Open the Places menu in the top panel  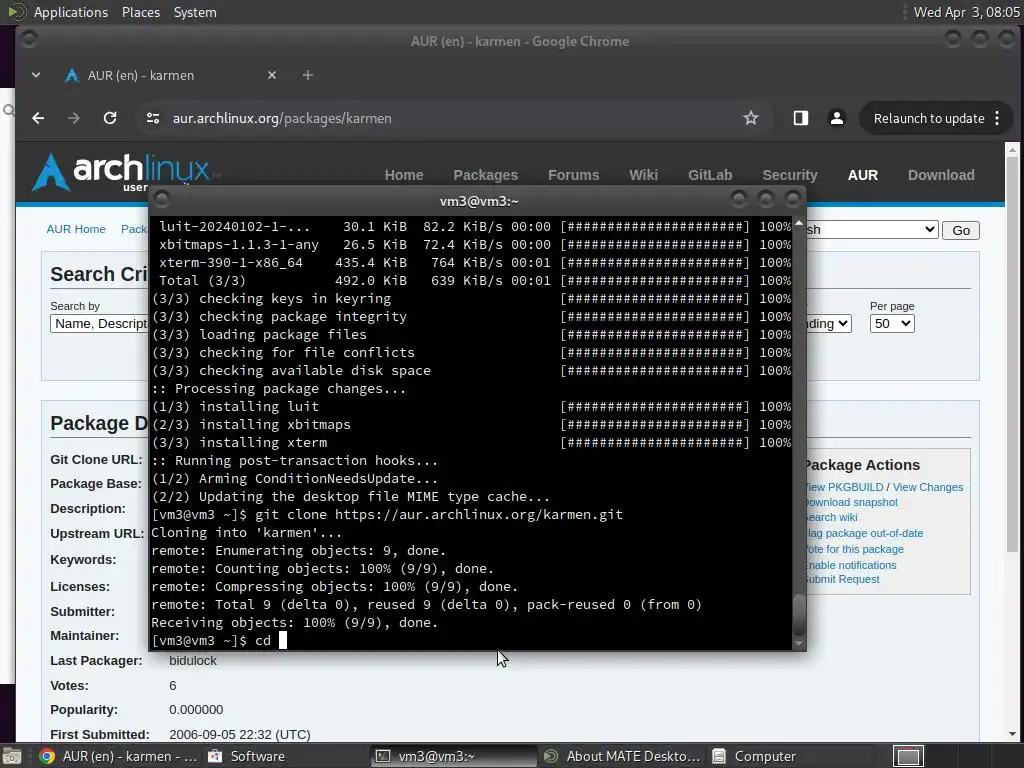coord(140,12)
